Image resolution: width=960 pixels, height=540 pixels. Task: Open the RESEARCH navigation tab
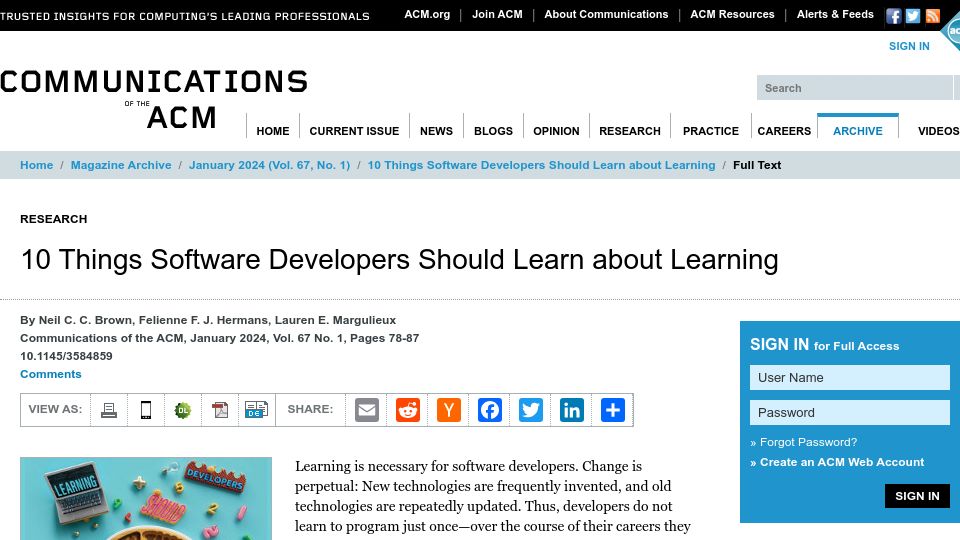(x=630, y=131)
